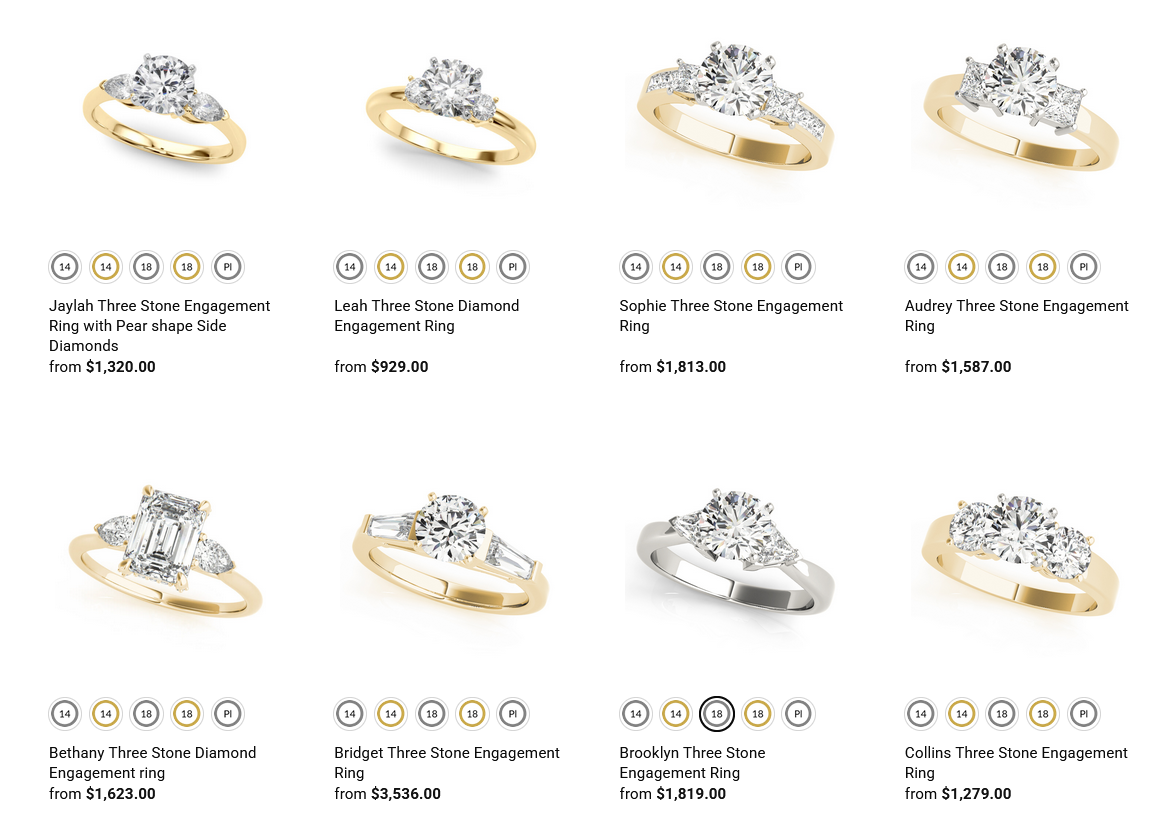
Task: Choose platinum PI swatch for Leah ring
Action: click(513, 266)
